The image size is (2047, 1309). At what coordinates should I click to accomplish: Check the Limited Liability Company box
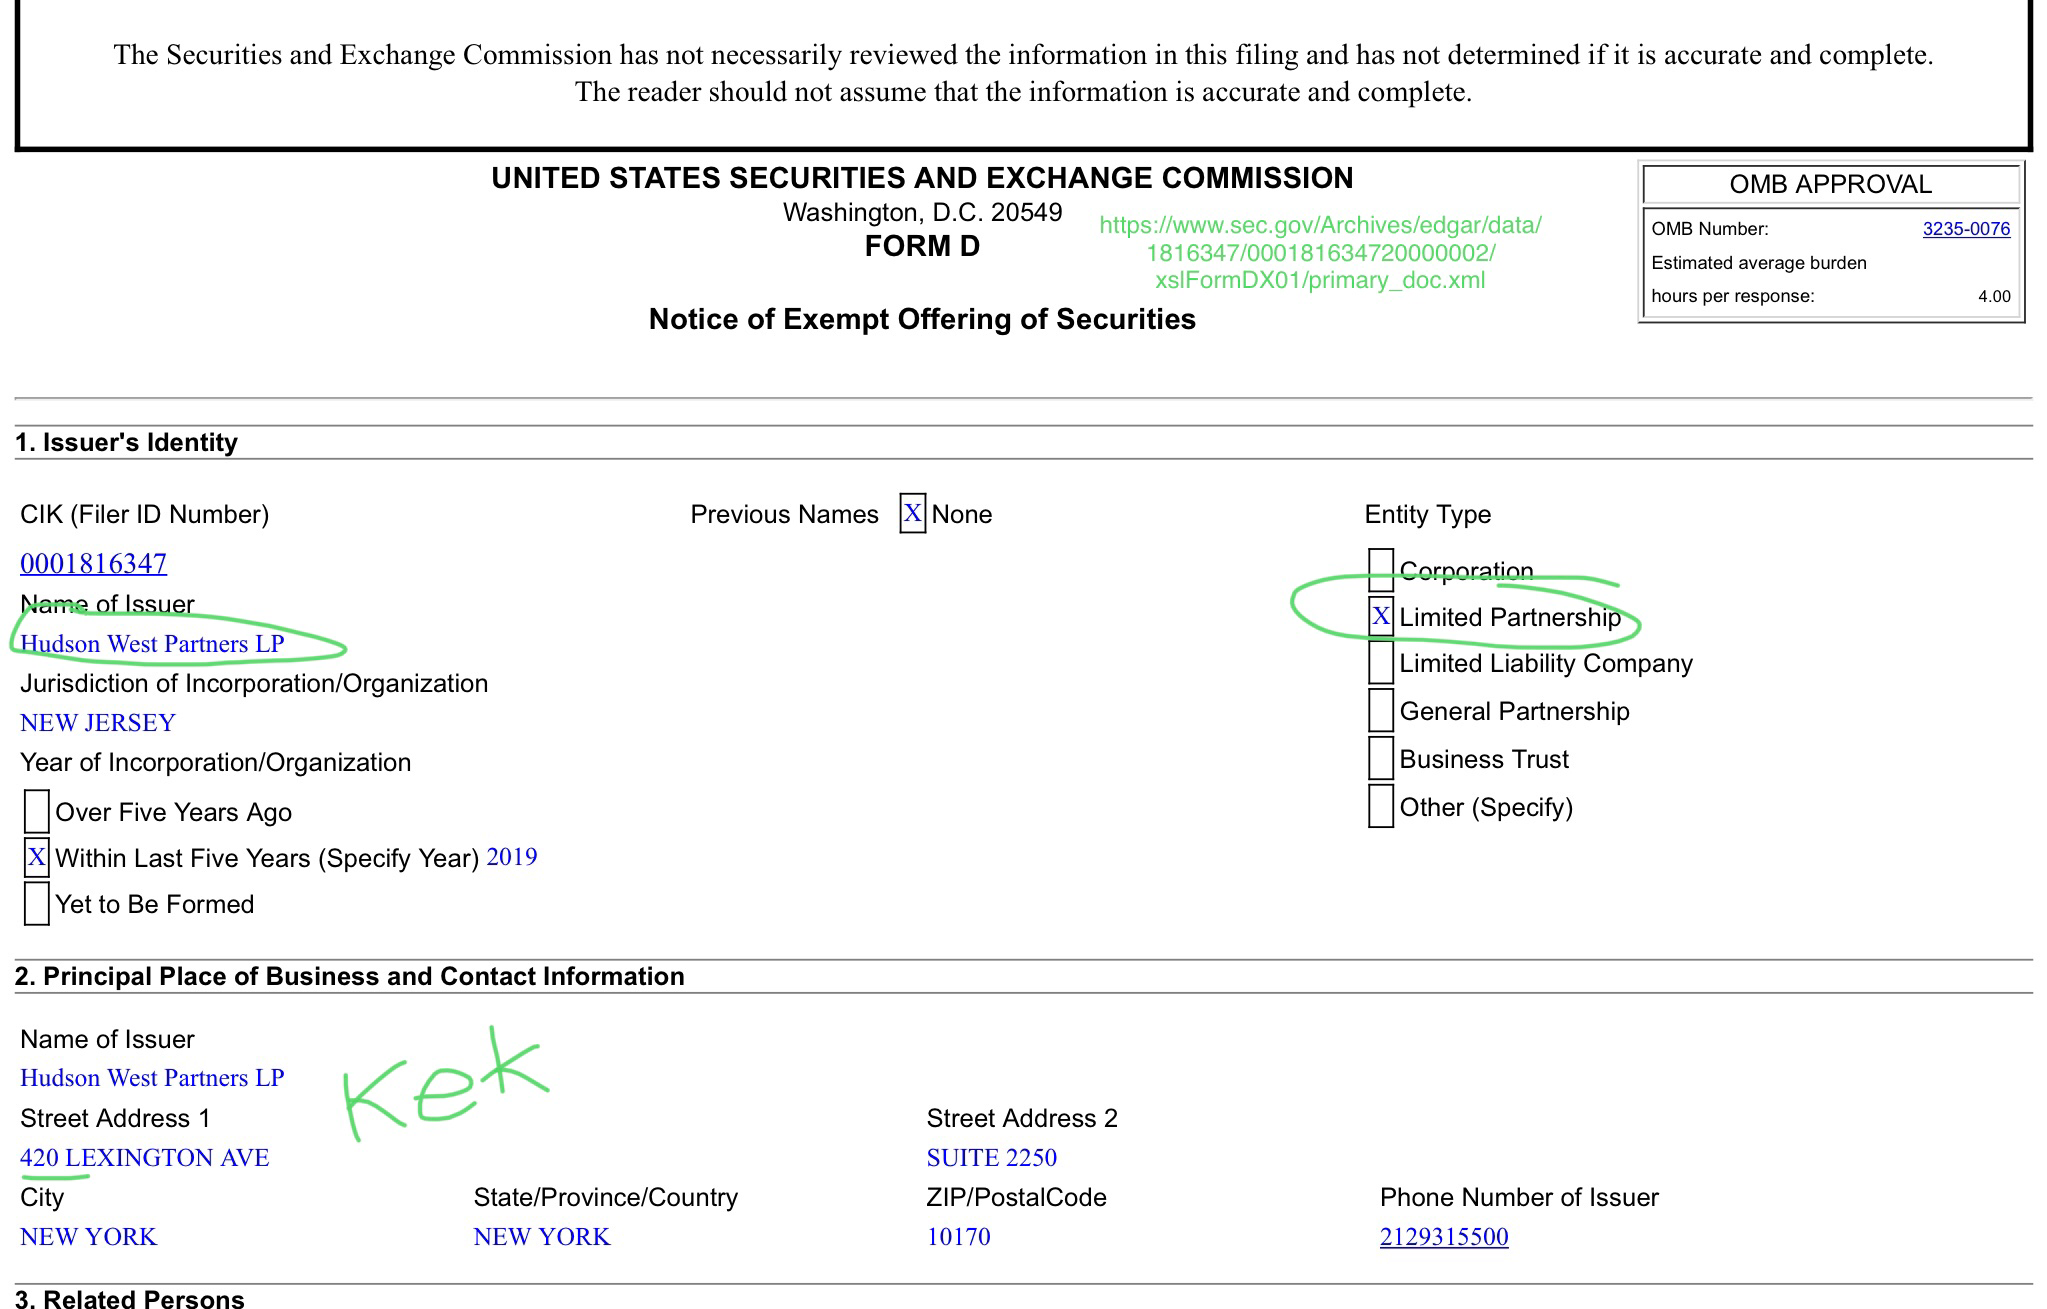tap(1380, 662)
